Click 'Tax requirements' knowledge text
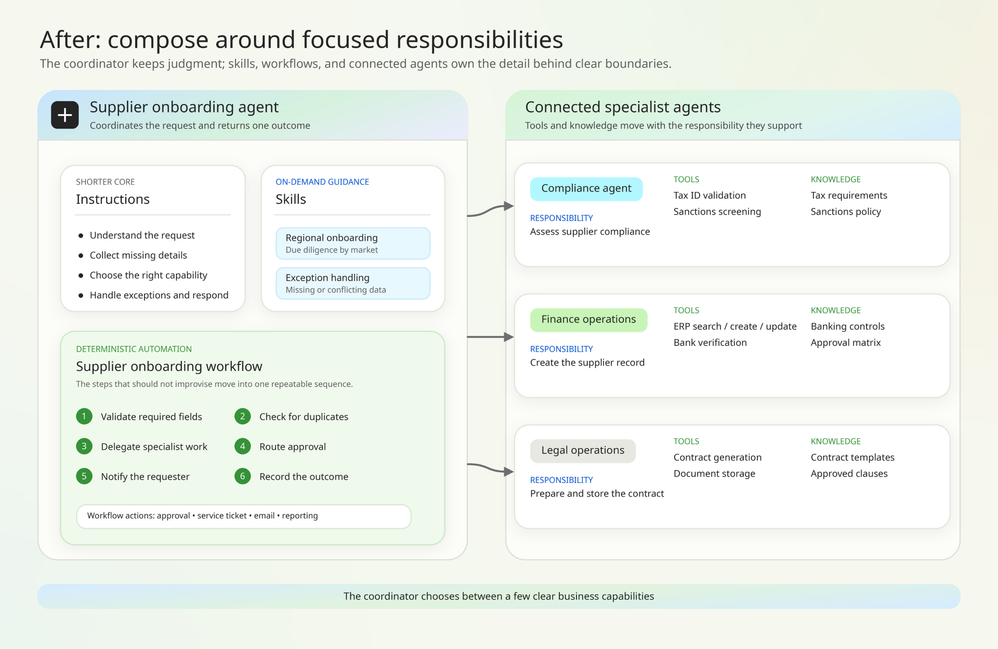This screenshot has width=998, height=649. point(848,195)
